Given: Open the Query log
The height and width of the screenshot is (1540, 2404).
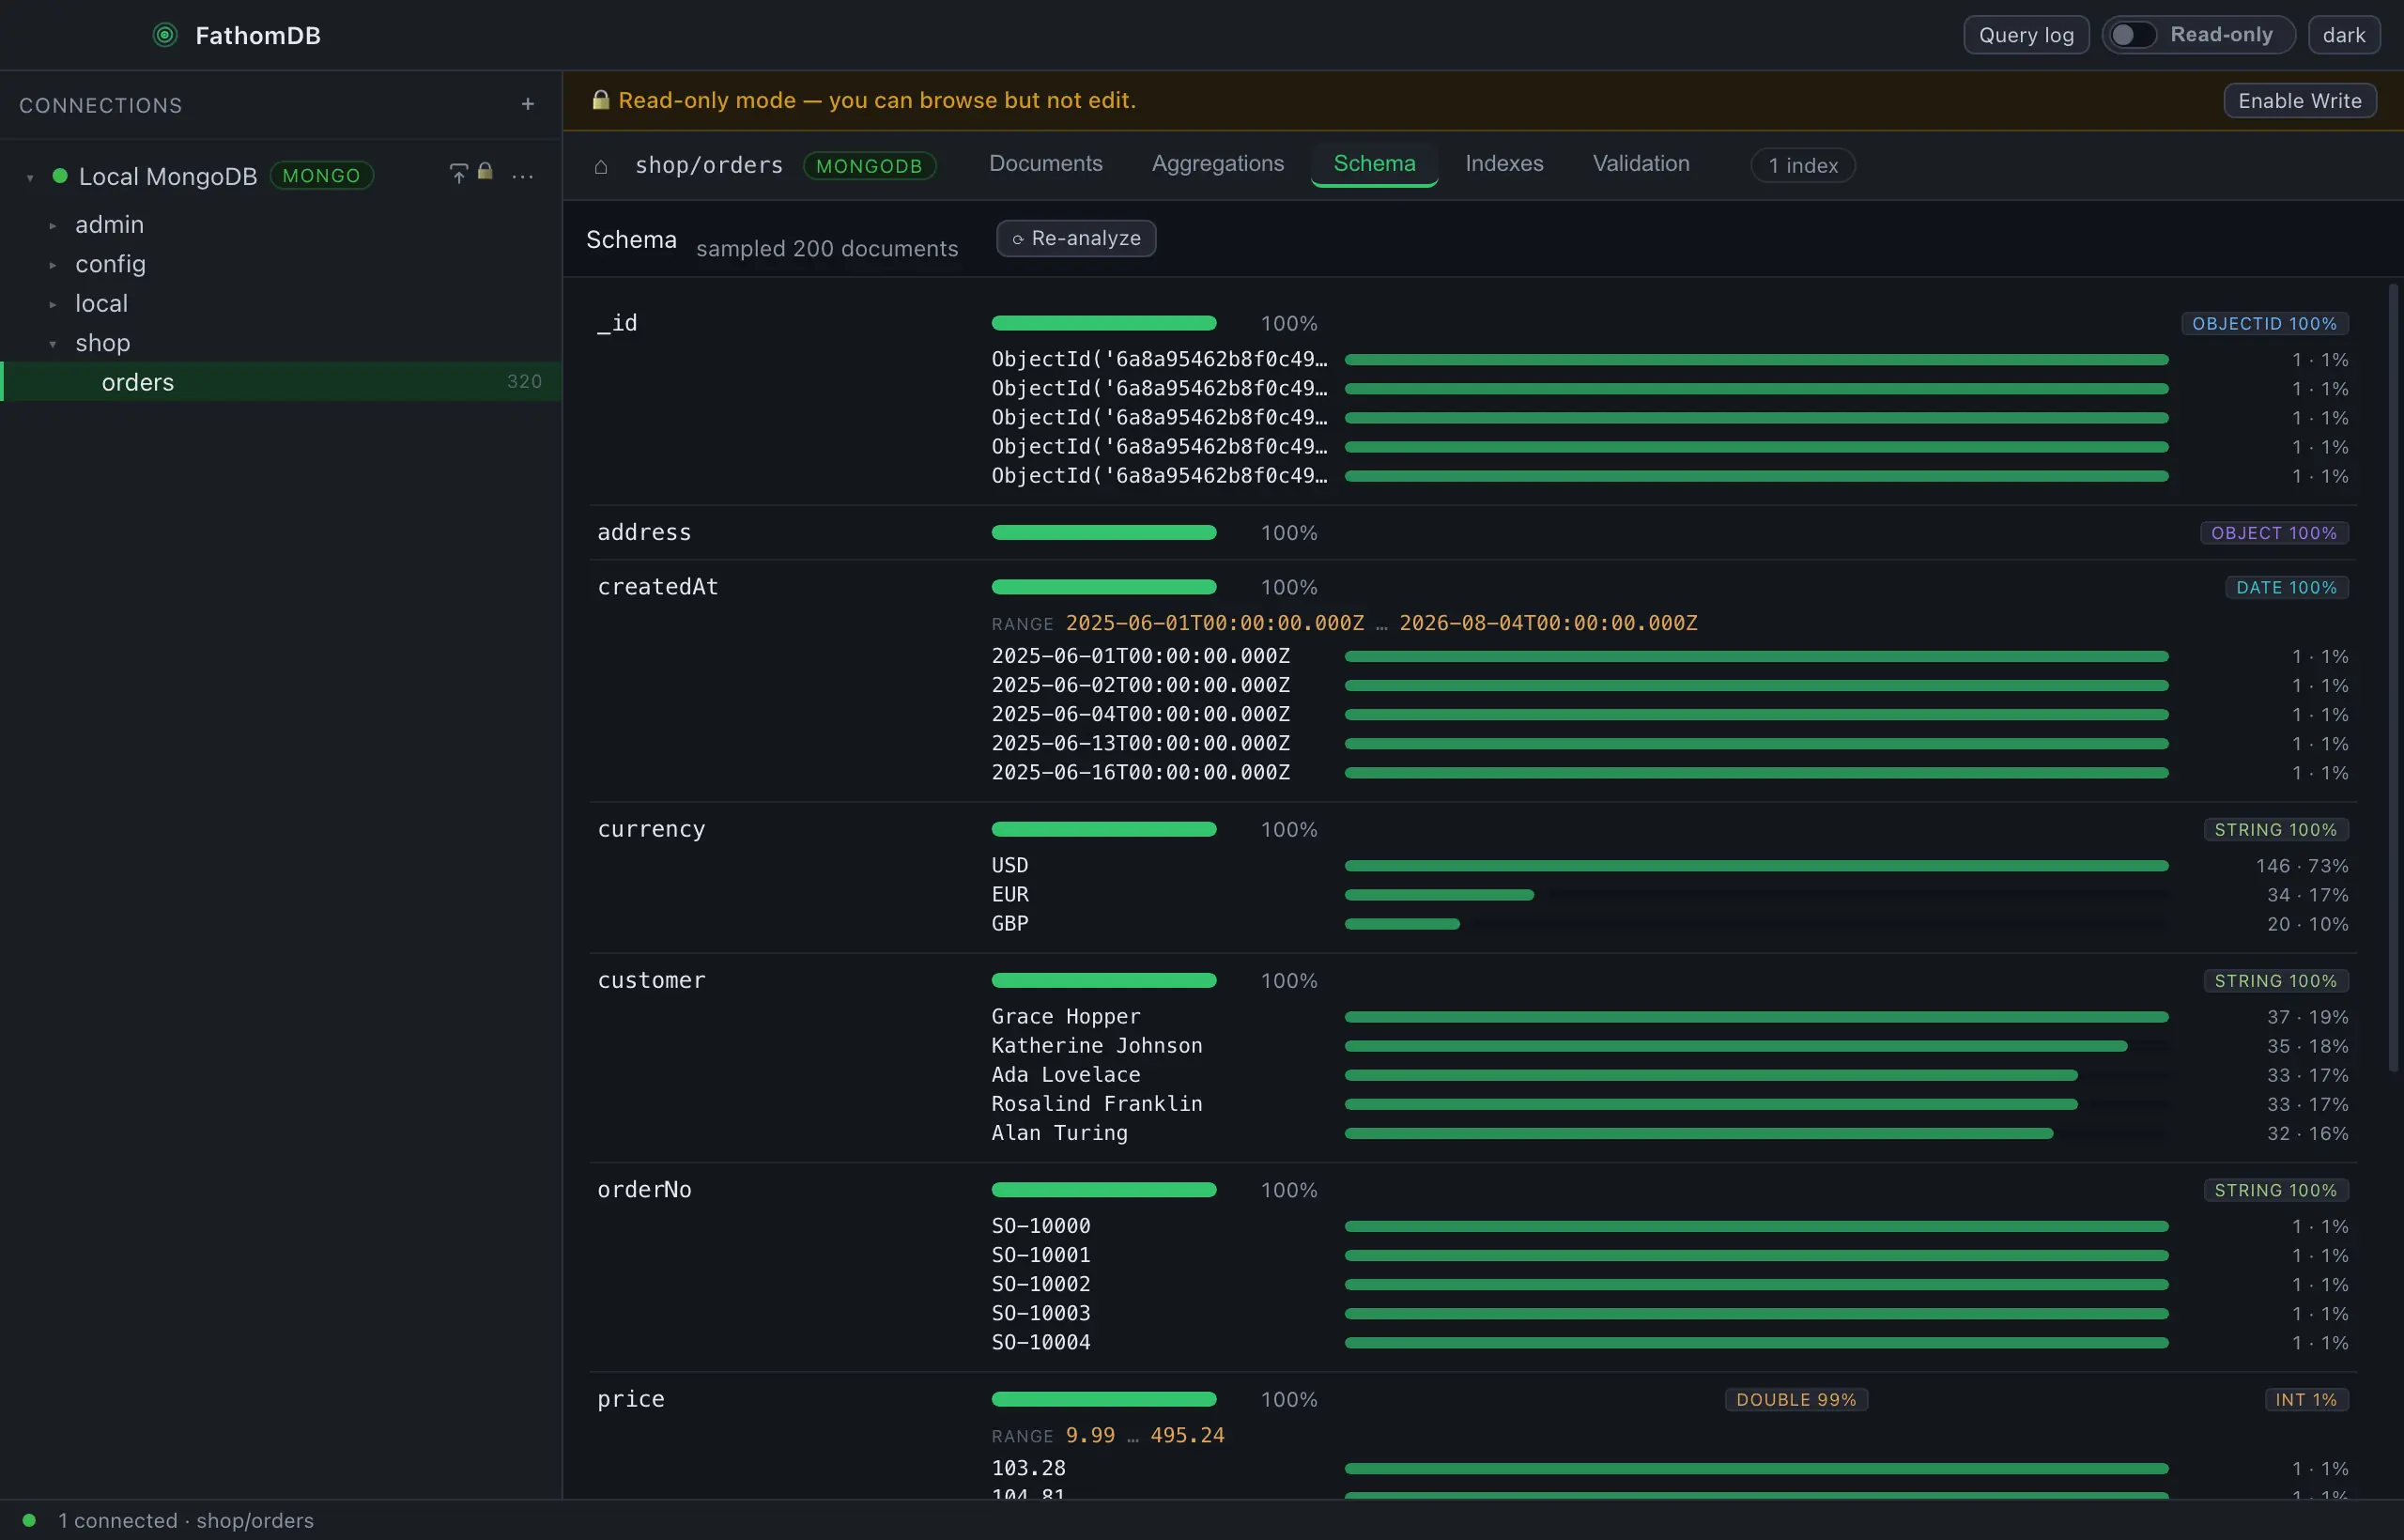Looking at the screenshot, I should click(x=2026, y=35).
